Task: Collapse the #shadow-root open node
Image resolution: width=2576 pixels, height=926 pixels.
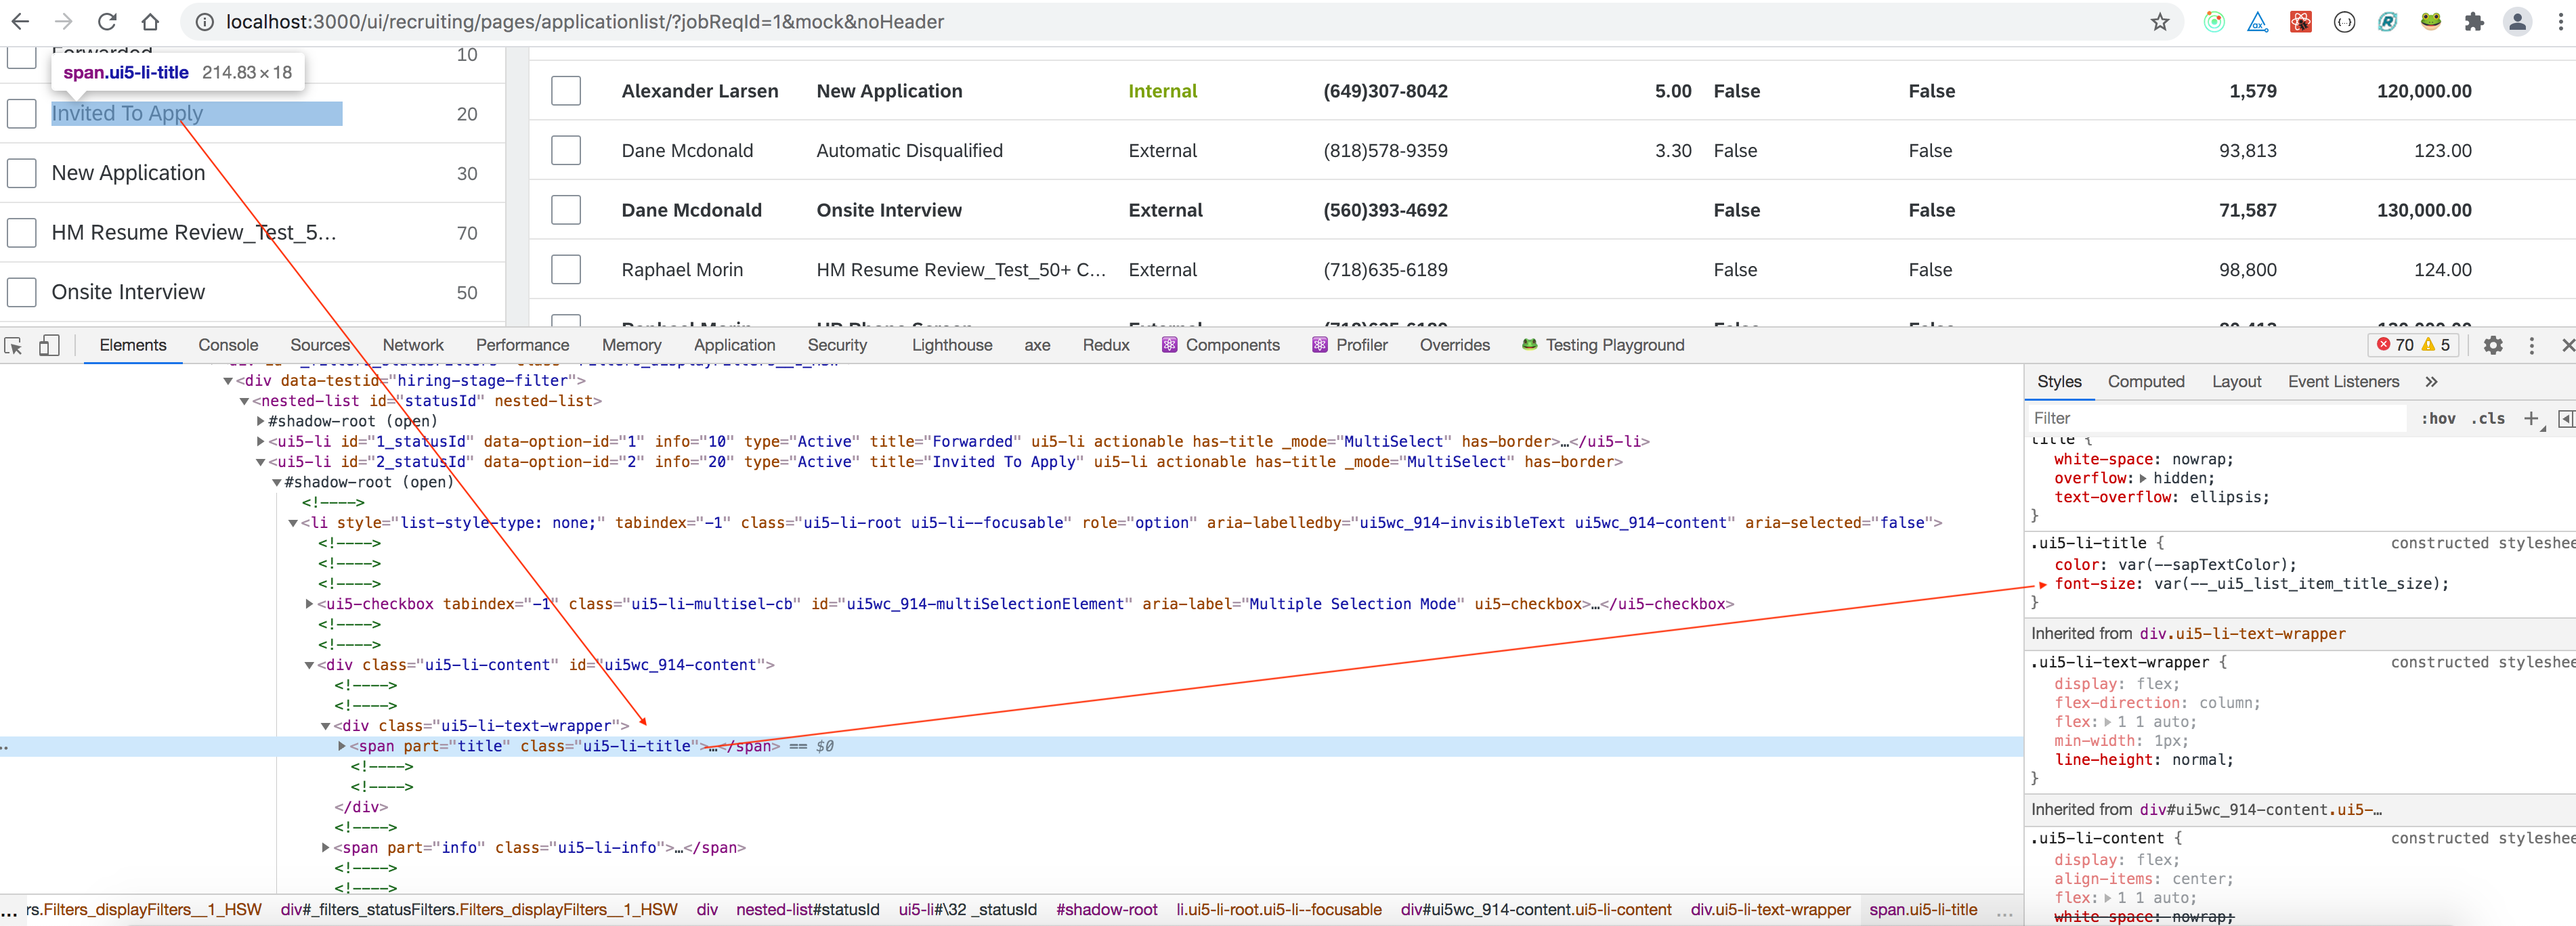Action: click(x=277, y=482)
